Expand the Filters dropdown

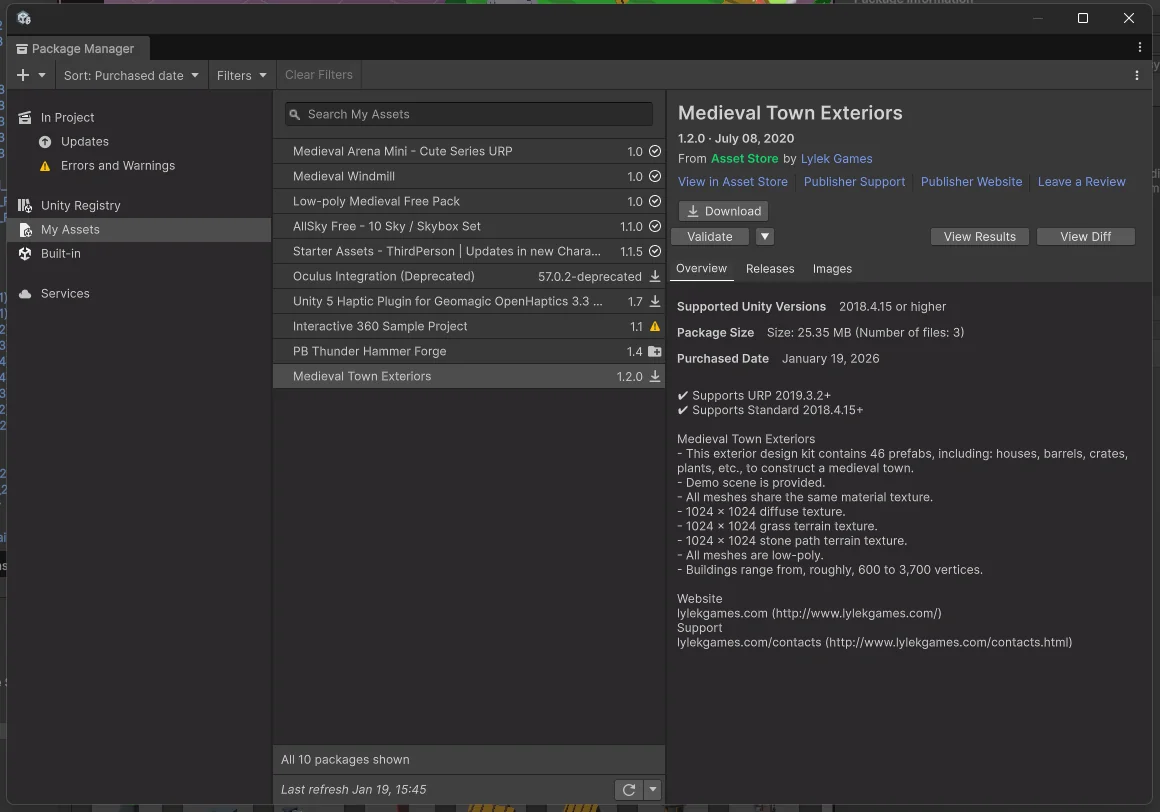(242, 75)
